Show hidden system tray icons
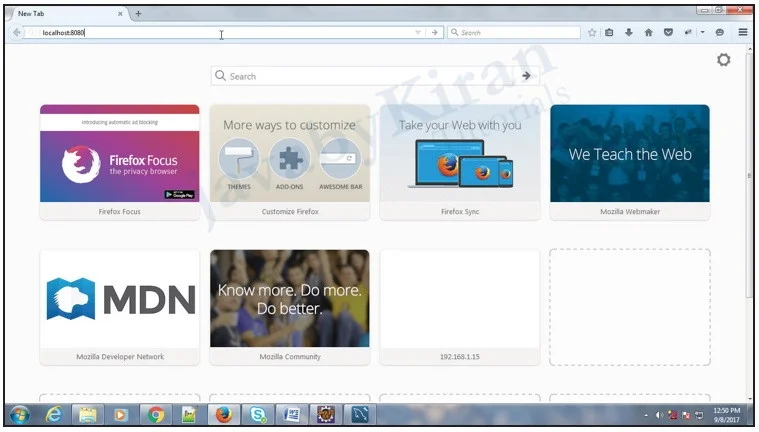The width and height of the screenshot is (759, 432). 646,415
